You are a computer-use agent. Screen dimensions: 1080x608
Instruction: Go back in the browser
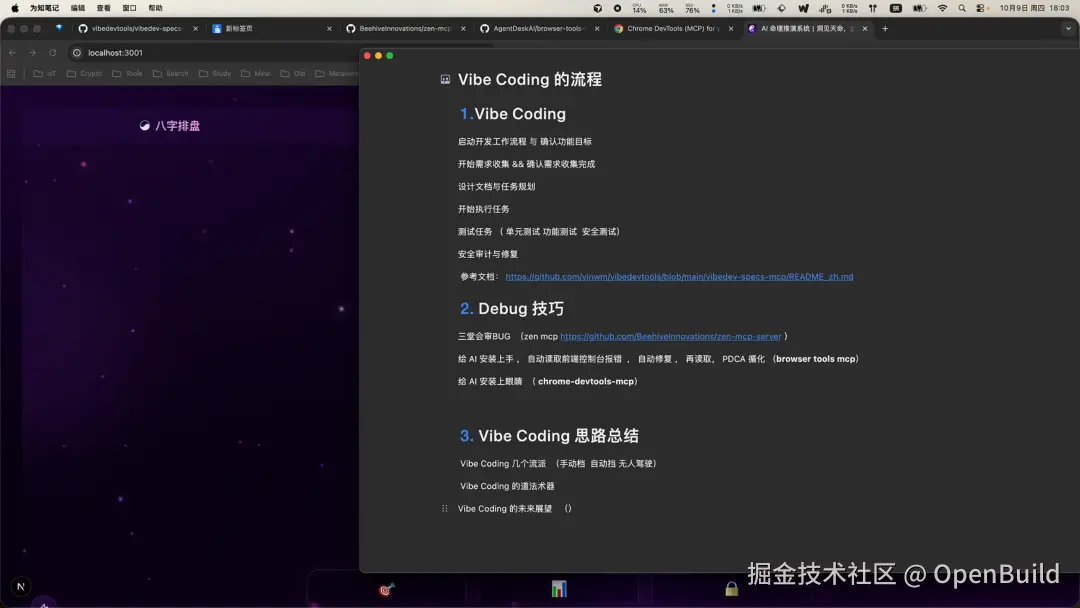(12, 53)
